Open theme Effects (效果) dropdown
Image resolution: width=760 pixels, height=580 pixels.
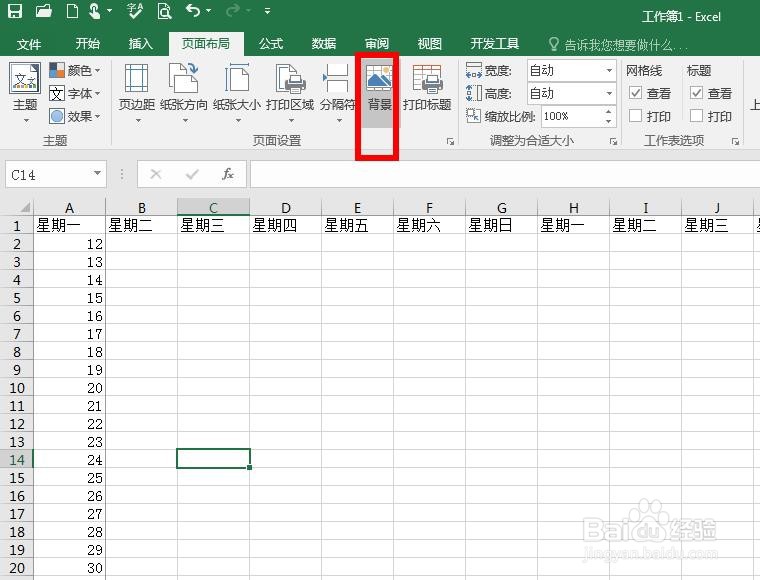click(75, 116)
